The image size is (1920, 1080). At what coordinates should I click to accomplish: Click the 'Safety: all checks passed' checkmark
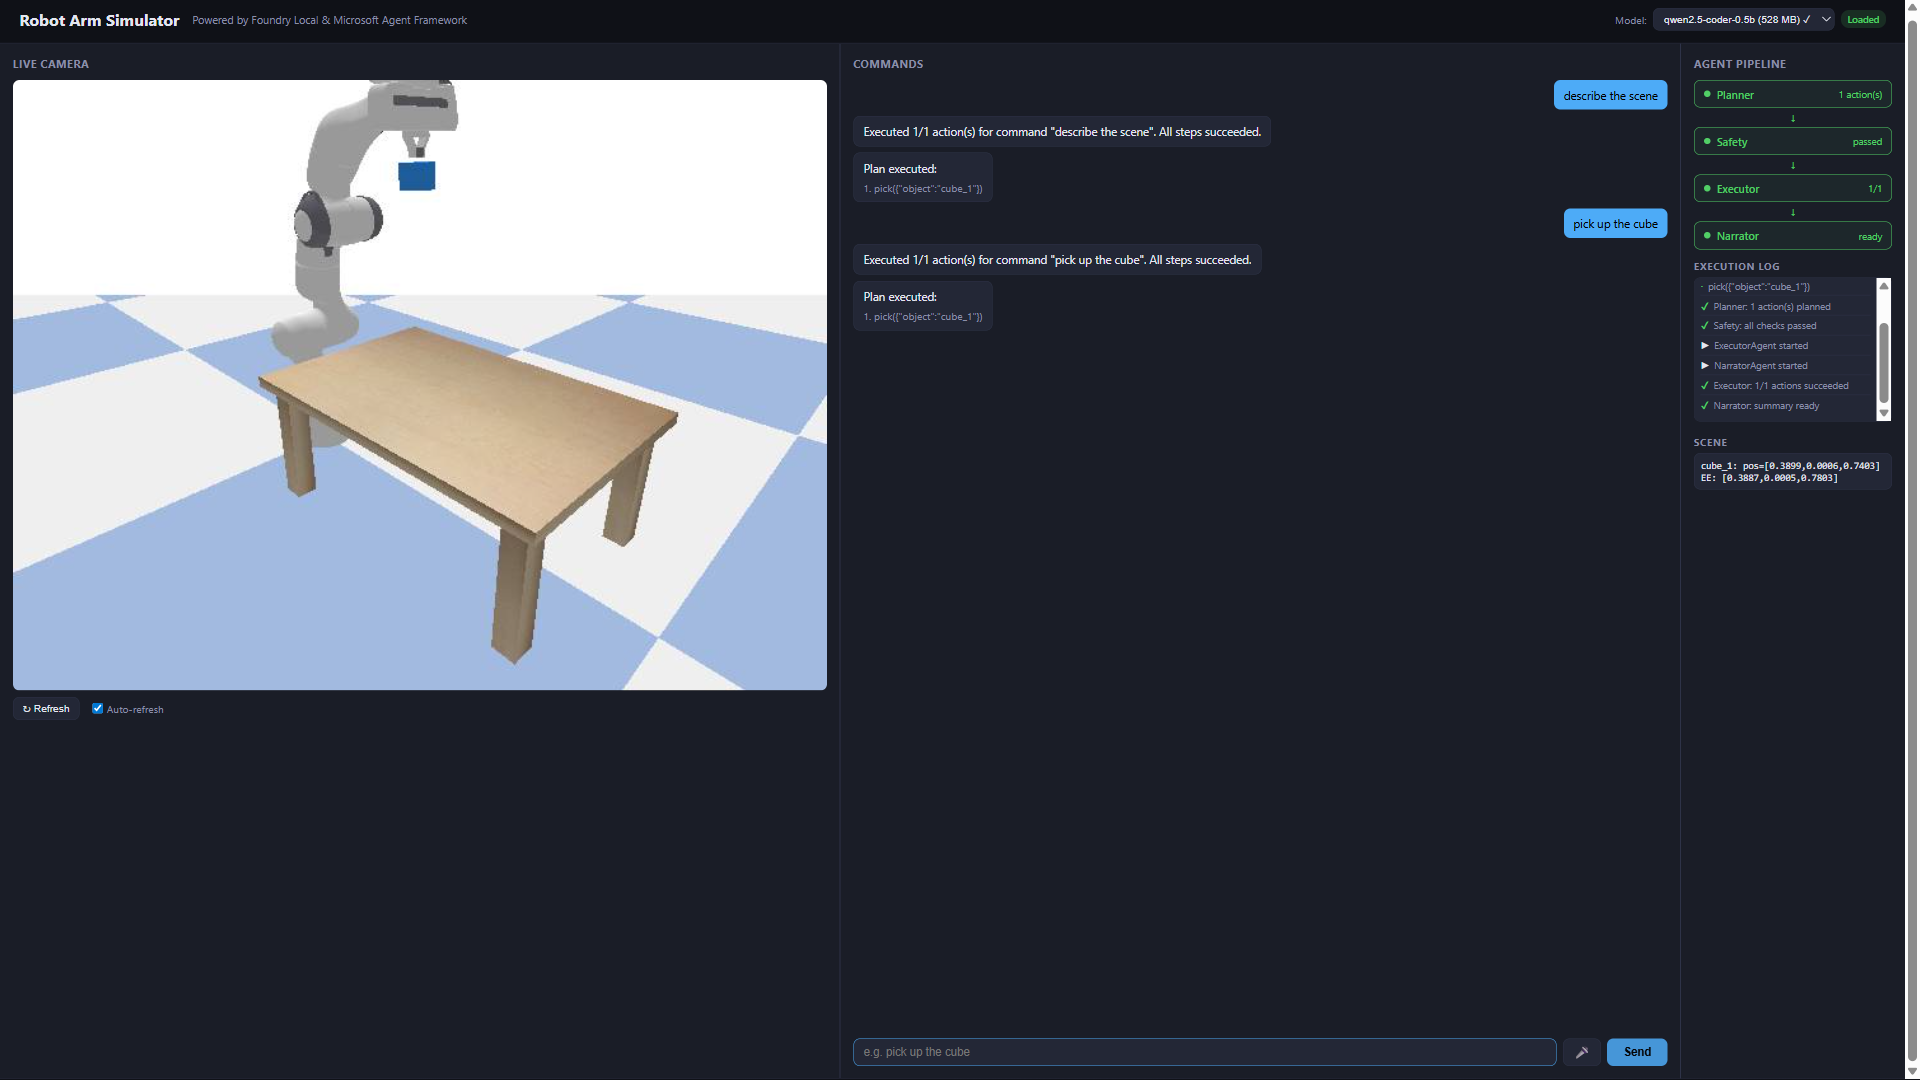(1705, 326)
